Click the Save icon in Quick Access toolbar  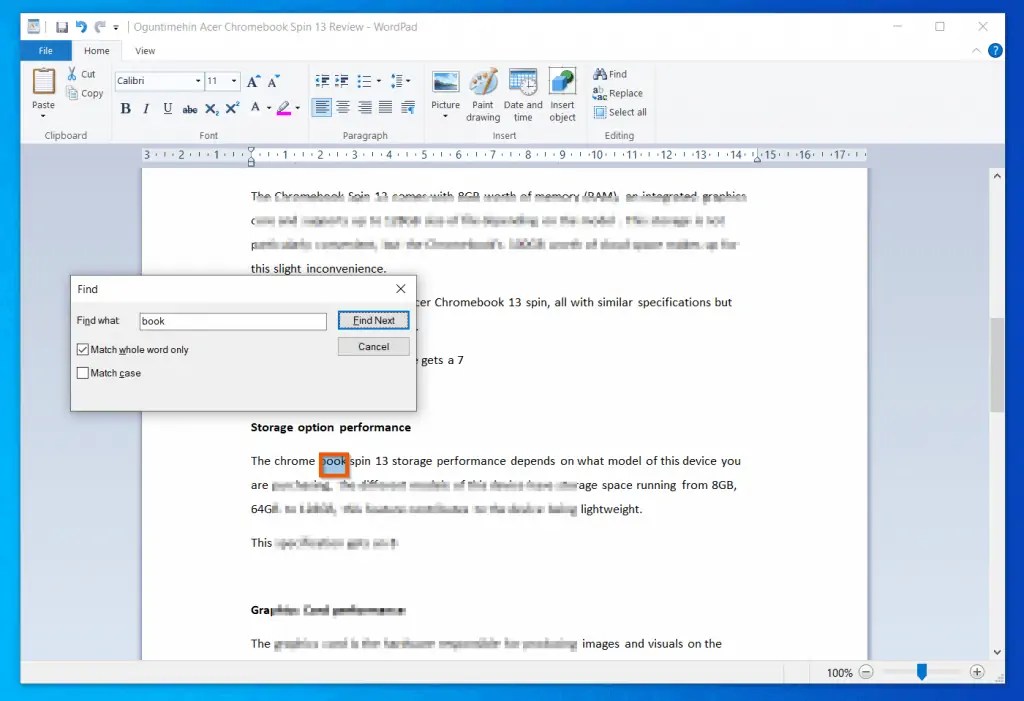[x=62, y=26]
